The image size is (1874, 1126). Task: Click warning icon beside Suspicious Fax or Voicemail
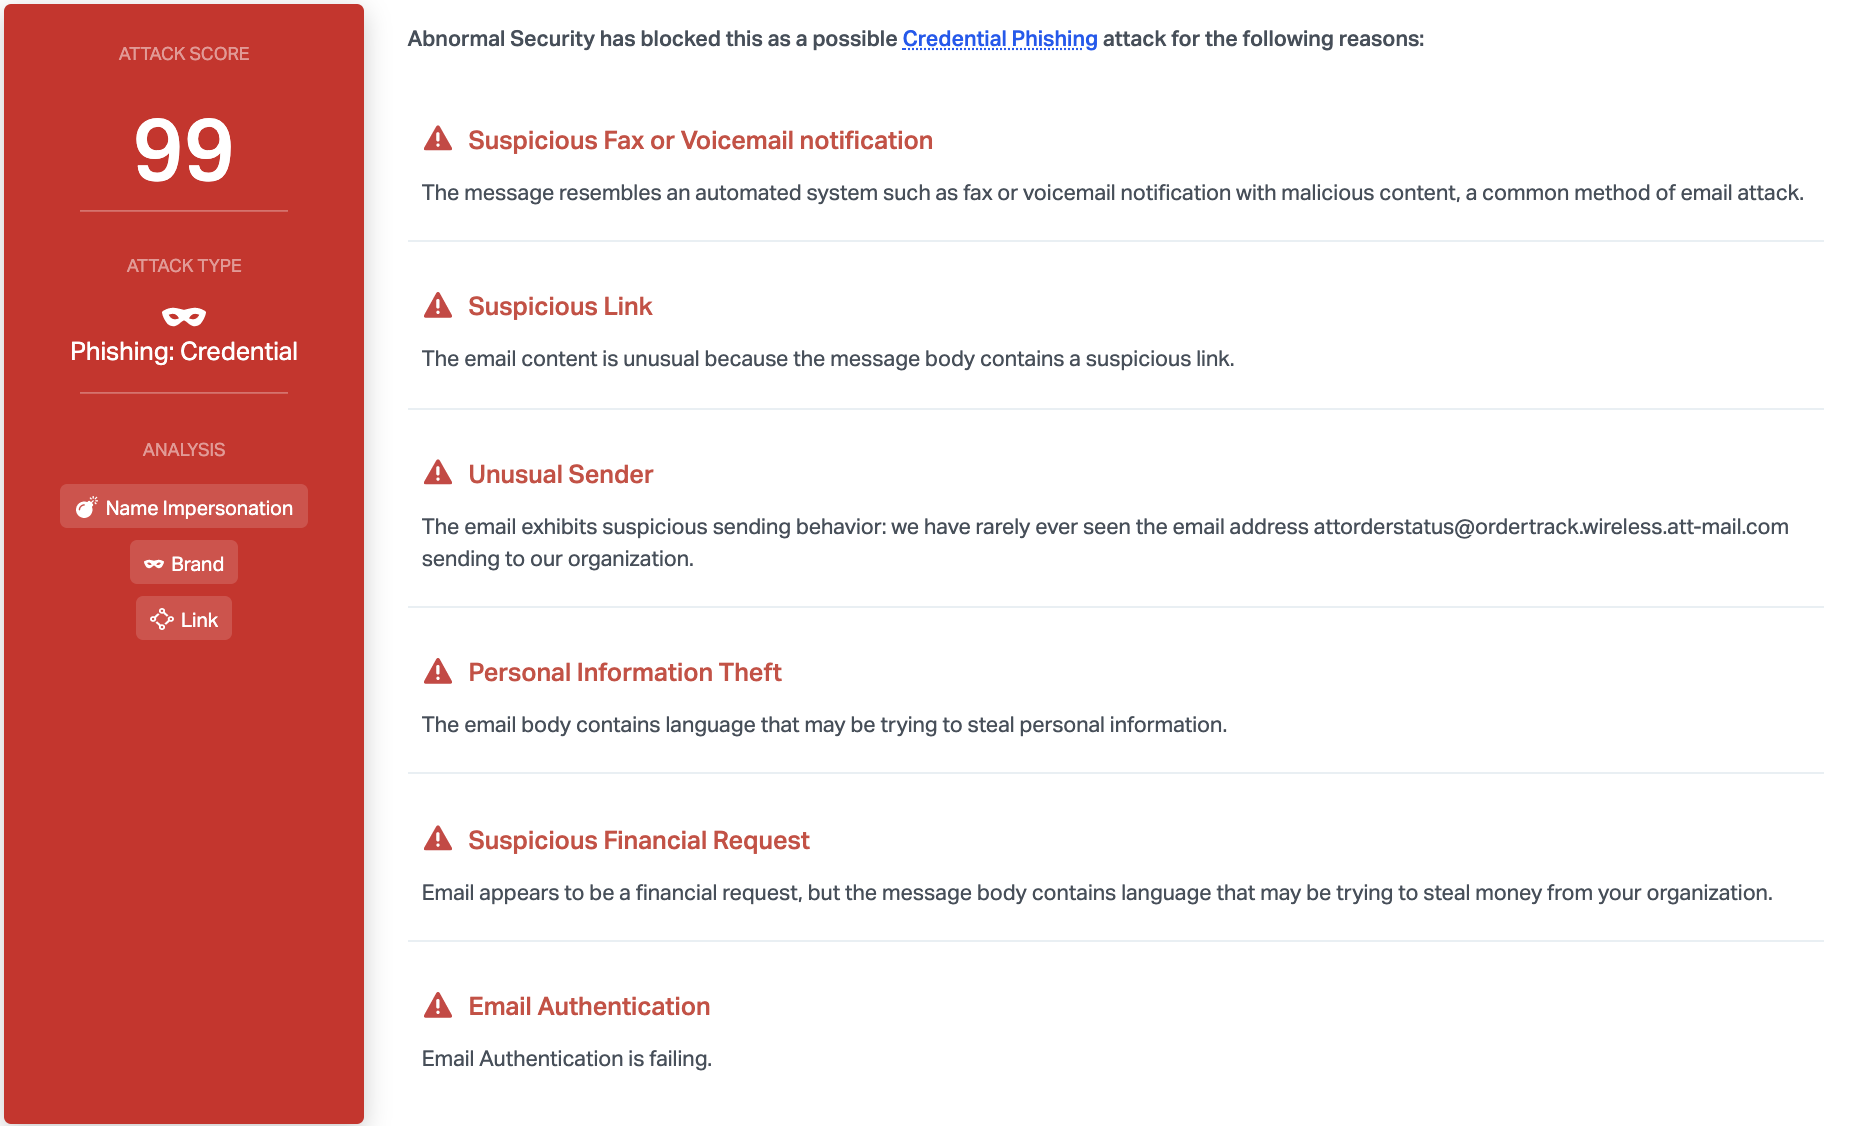438,139
